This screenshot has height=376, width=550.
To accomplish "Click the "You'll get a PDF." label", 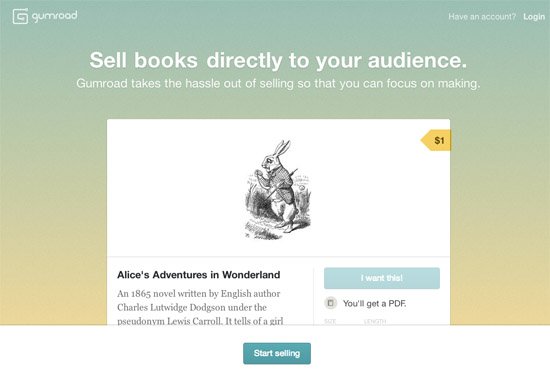I will tap(374, 303).
